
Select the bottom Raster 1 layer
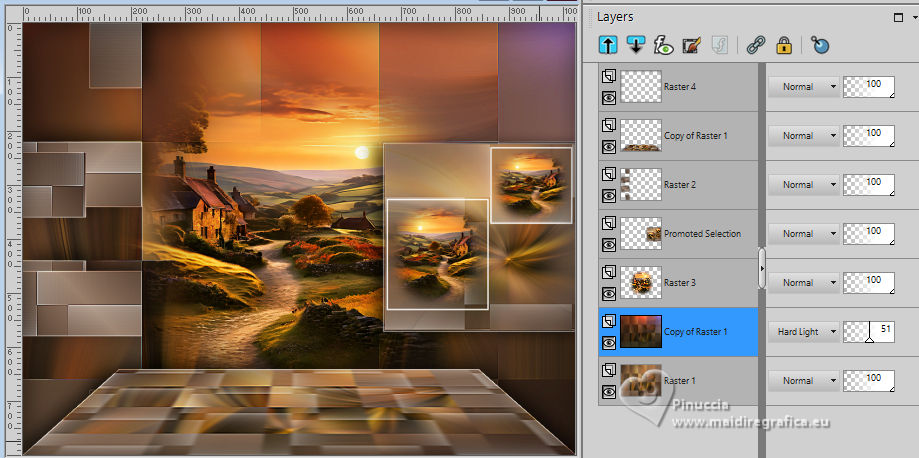coord(680,381)
